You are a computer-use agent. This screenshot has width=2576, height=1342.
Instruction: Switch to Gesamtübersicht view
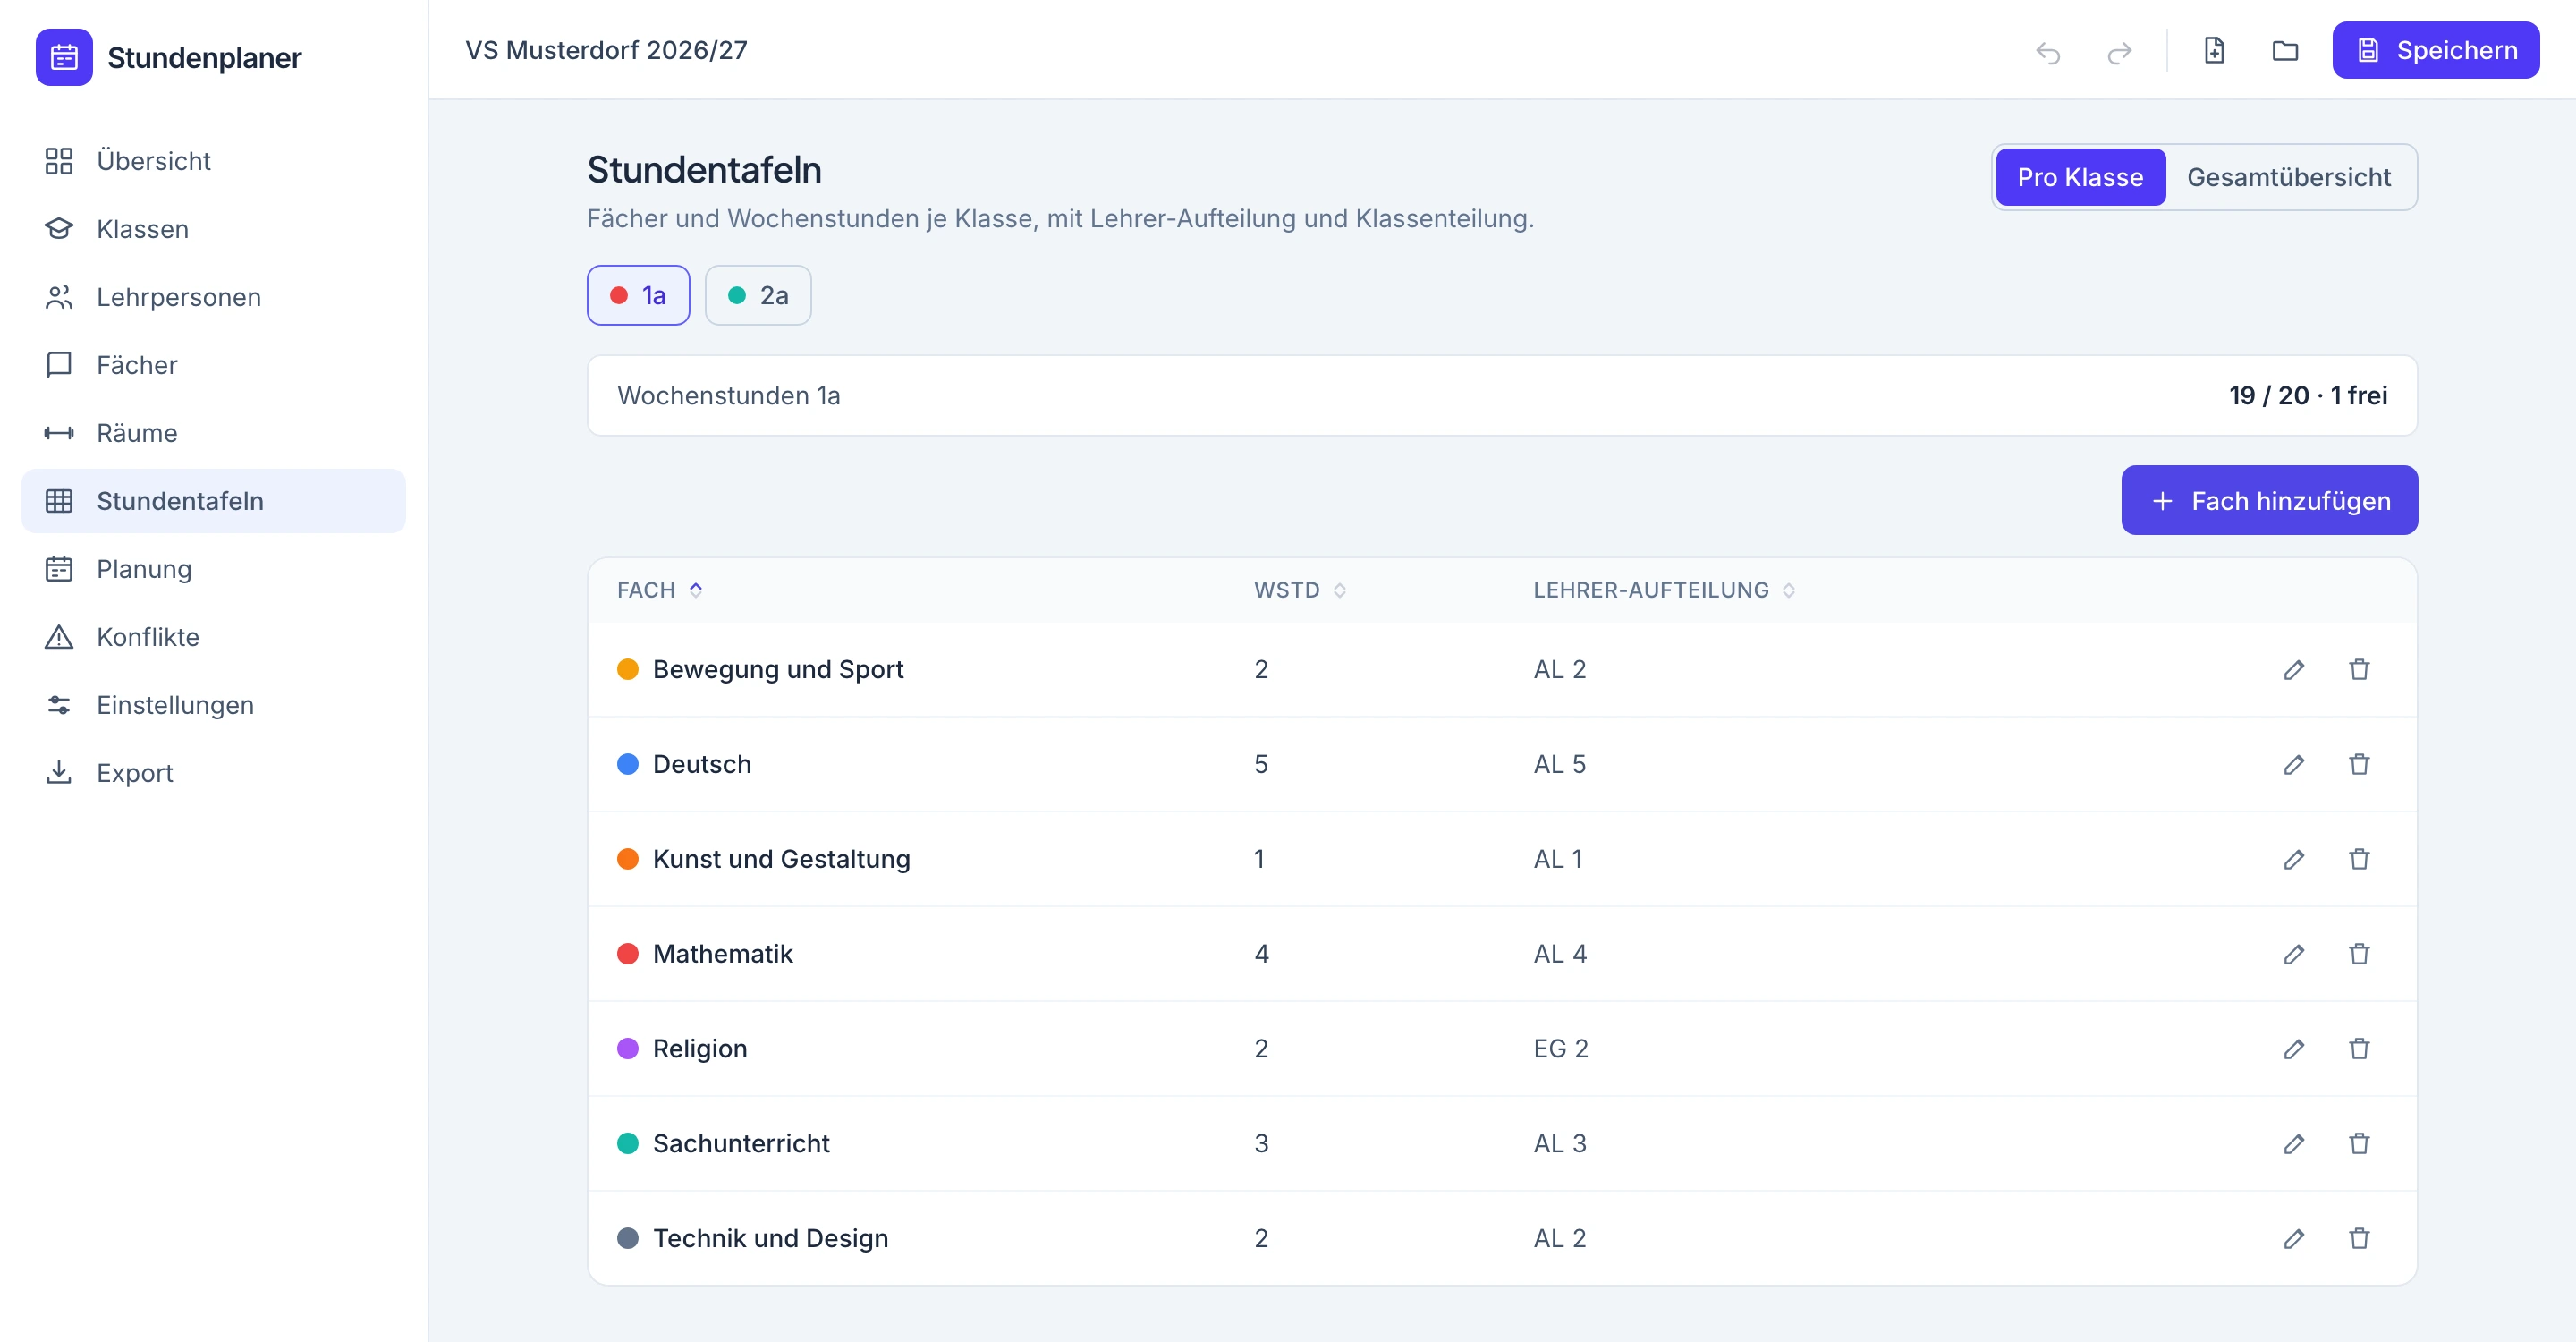pos(2288,177)
